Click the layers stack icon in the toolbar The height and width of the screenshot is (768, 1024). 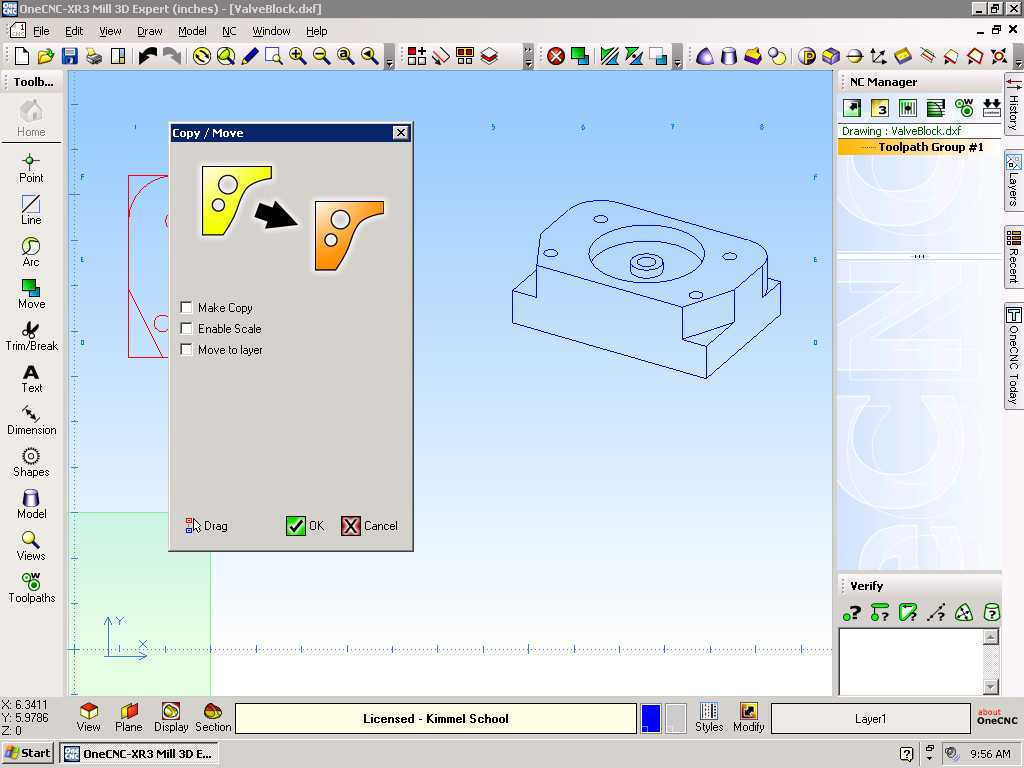(489, 56)
